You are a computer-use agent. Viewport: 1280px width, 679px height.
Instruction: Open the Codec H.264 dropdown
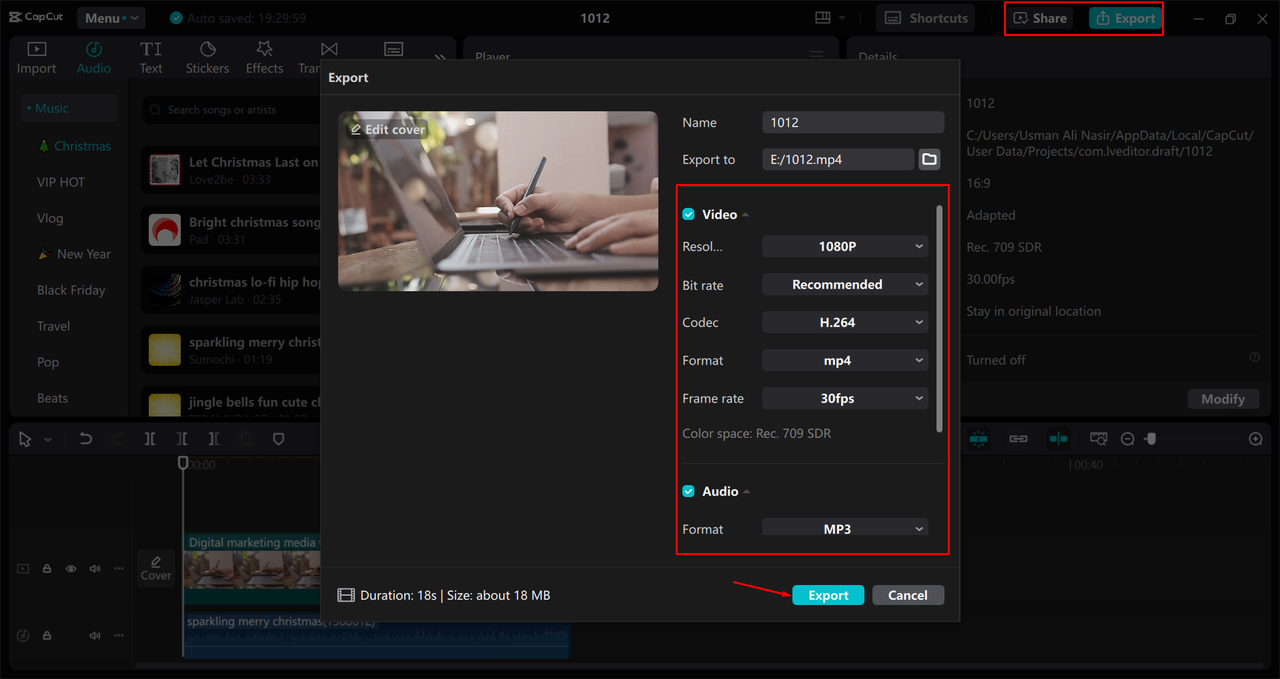(x=845, y=322)
